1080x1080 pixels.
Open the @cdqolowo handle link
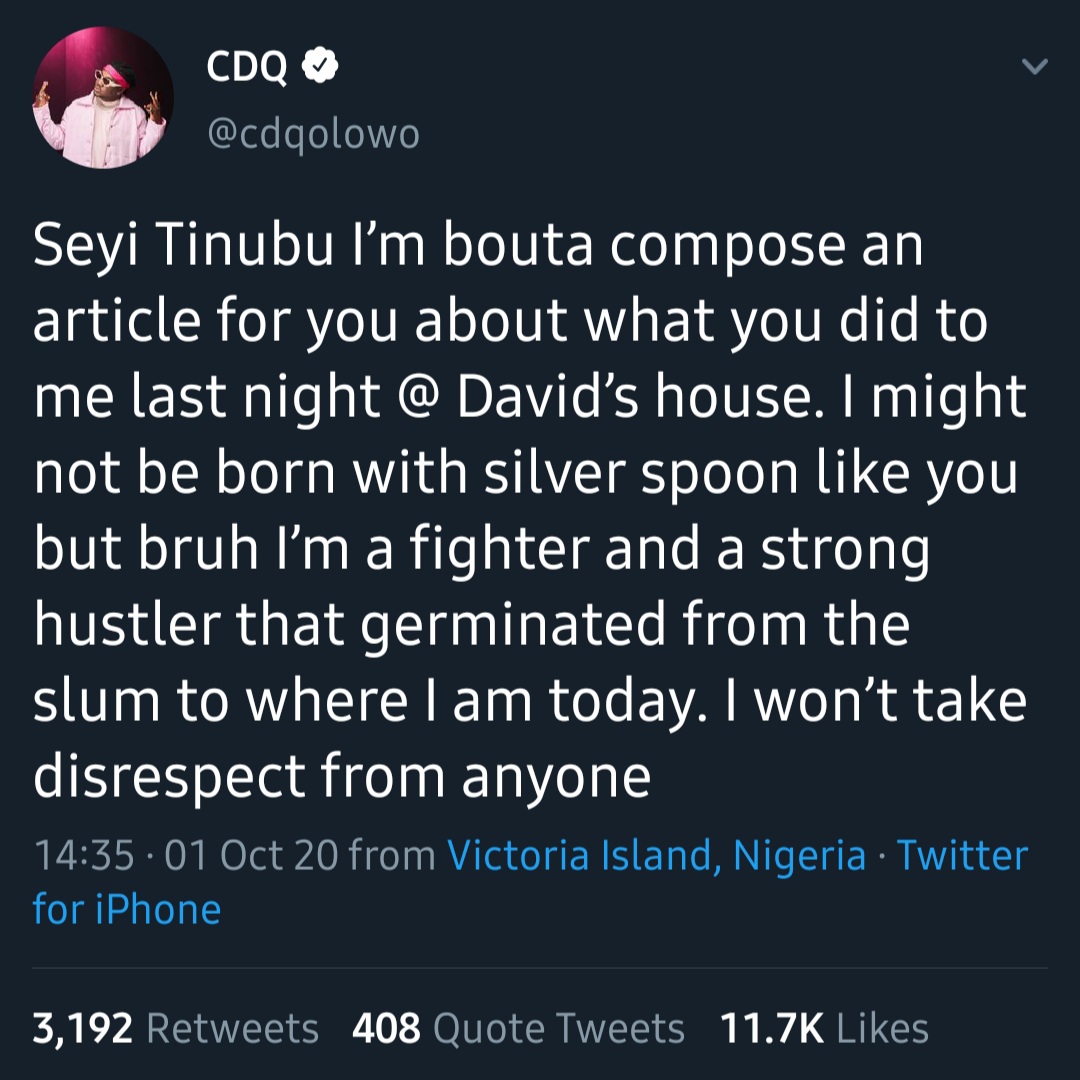pyautogui.click(x=313, y=133)
